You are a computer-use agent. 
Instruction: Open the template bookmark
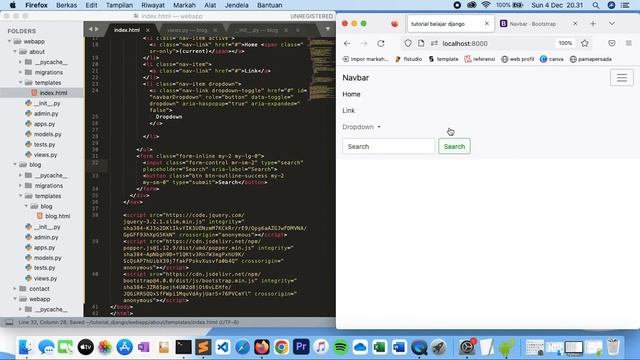[444, 59]
